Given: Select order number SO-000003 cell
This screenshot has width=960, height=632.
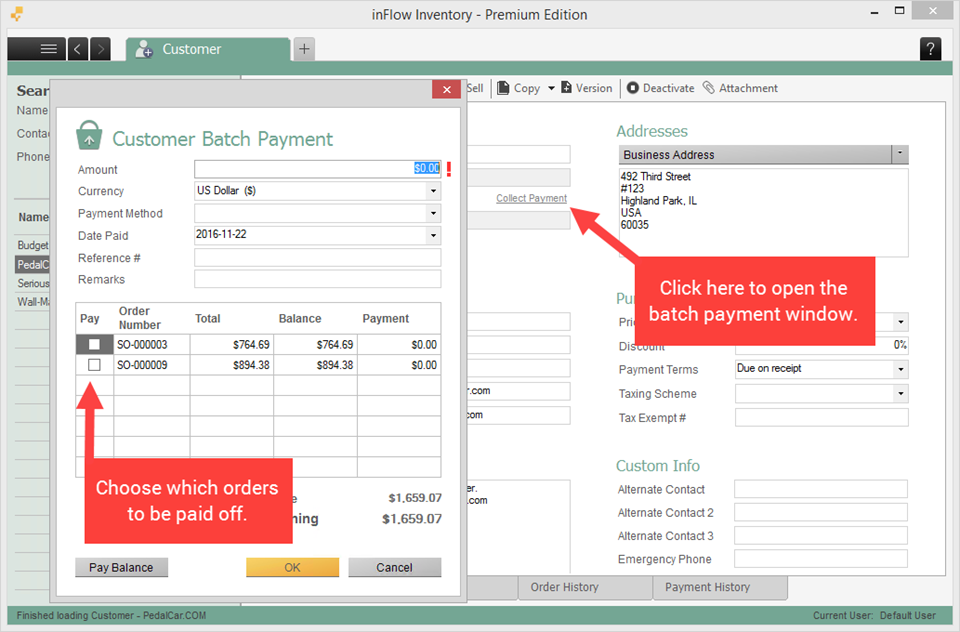Looking at the screenshot, I should pos(152,345).
